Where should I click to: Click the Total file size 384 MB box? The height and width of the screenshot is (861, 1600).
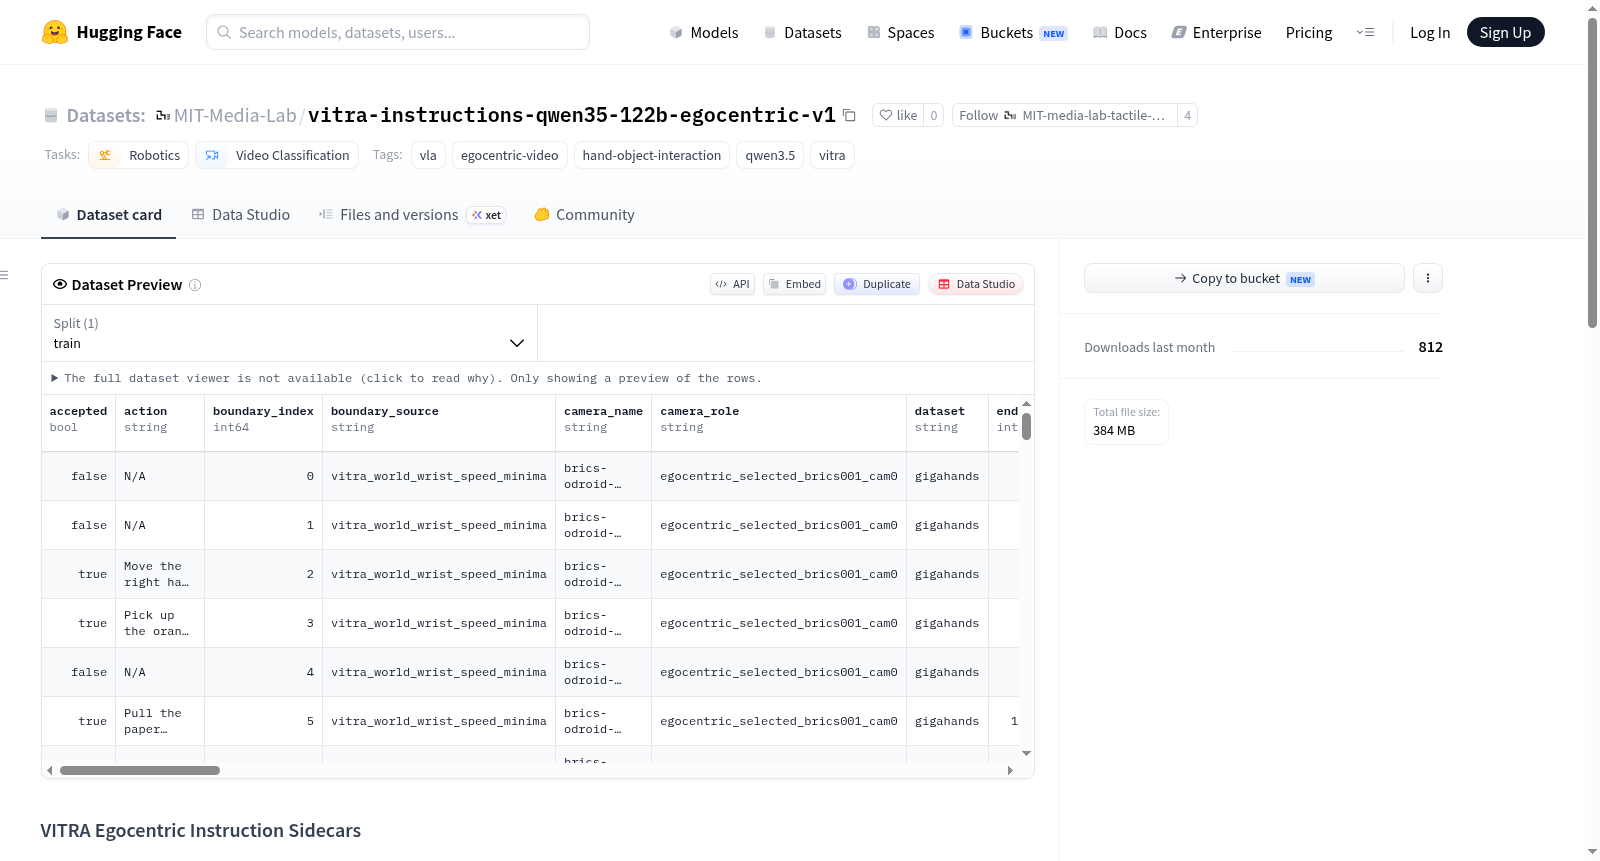(x=1126, y=422)
